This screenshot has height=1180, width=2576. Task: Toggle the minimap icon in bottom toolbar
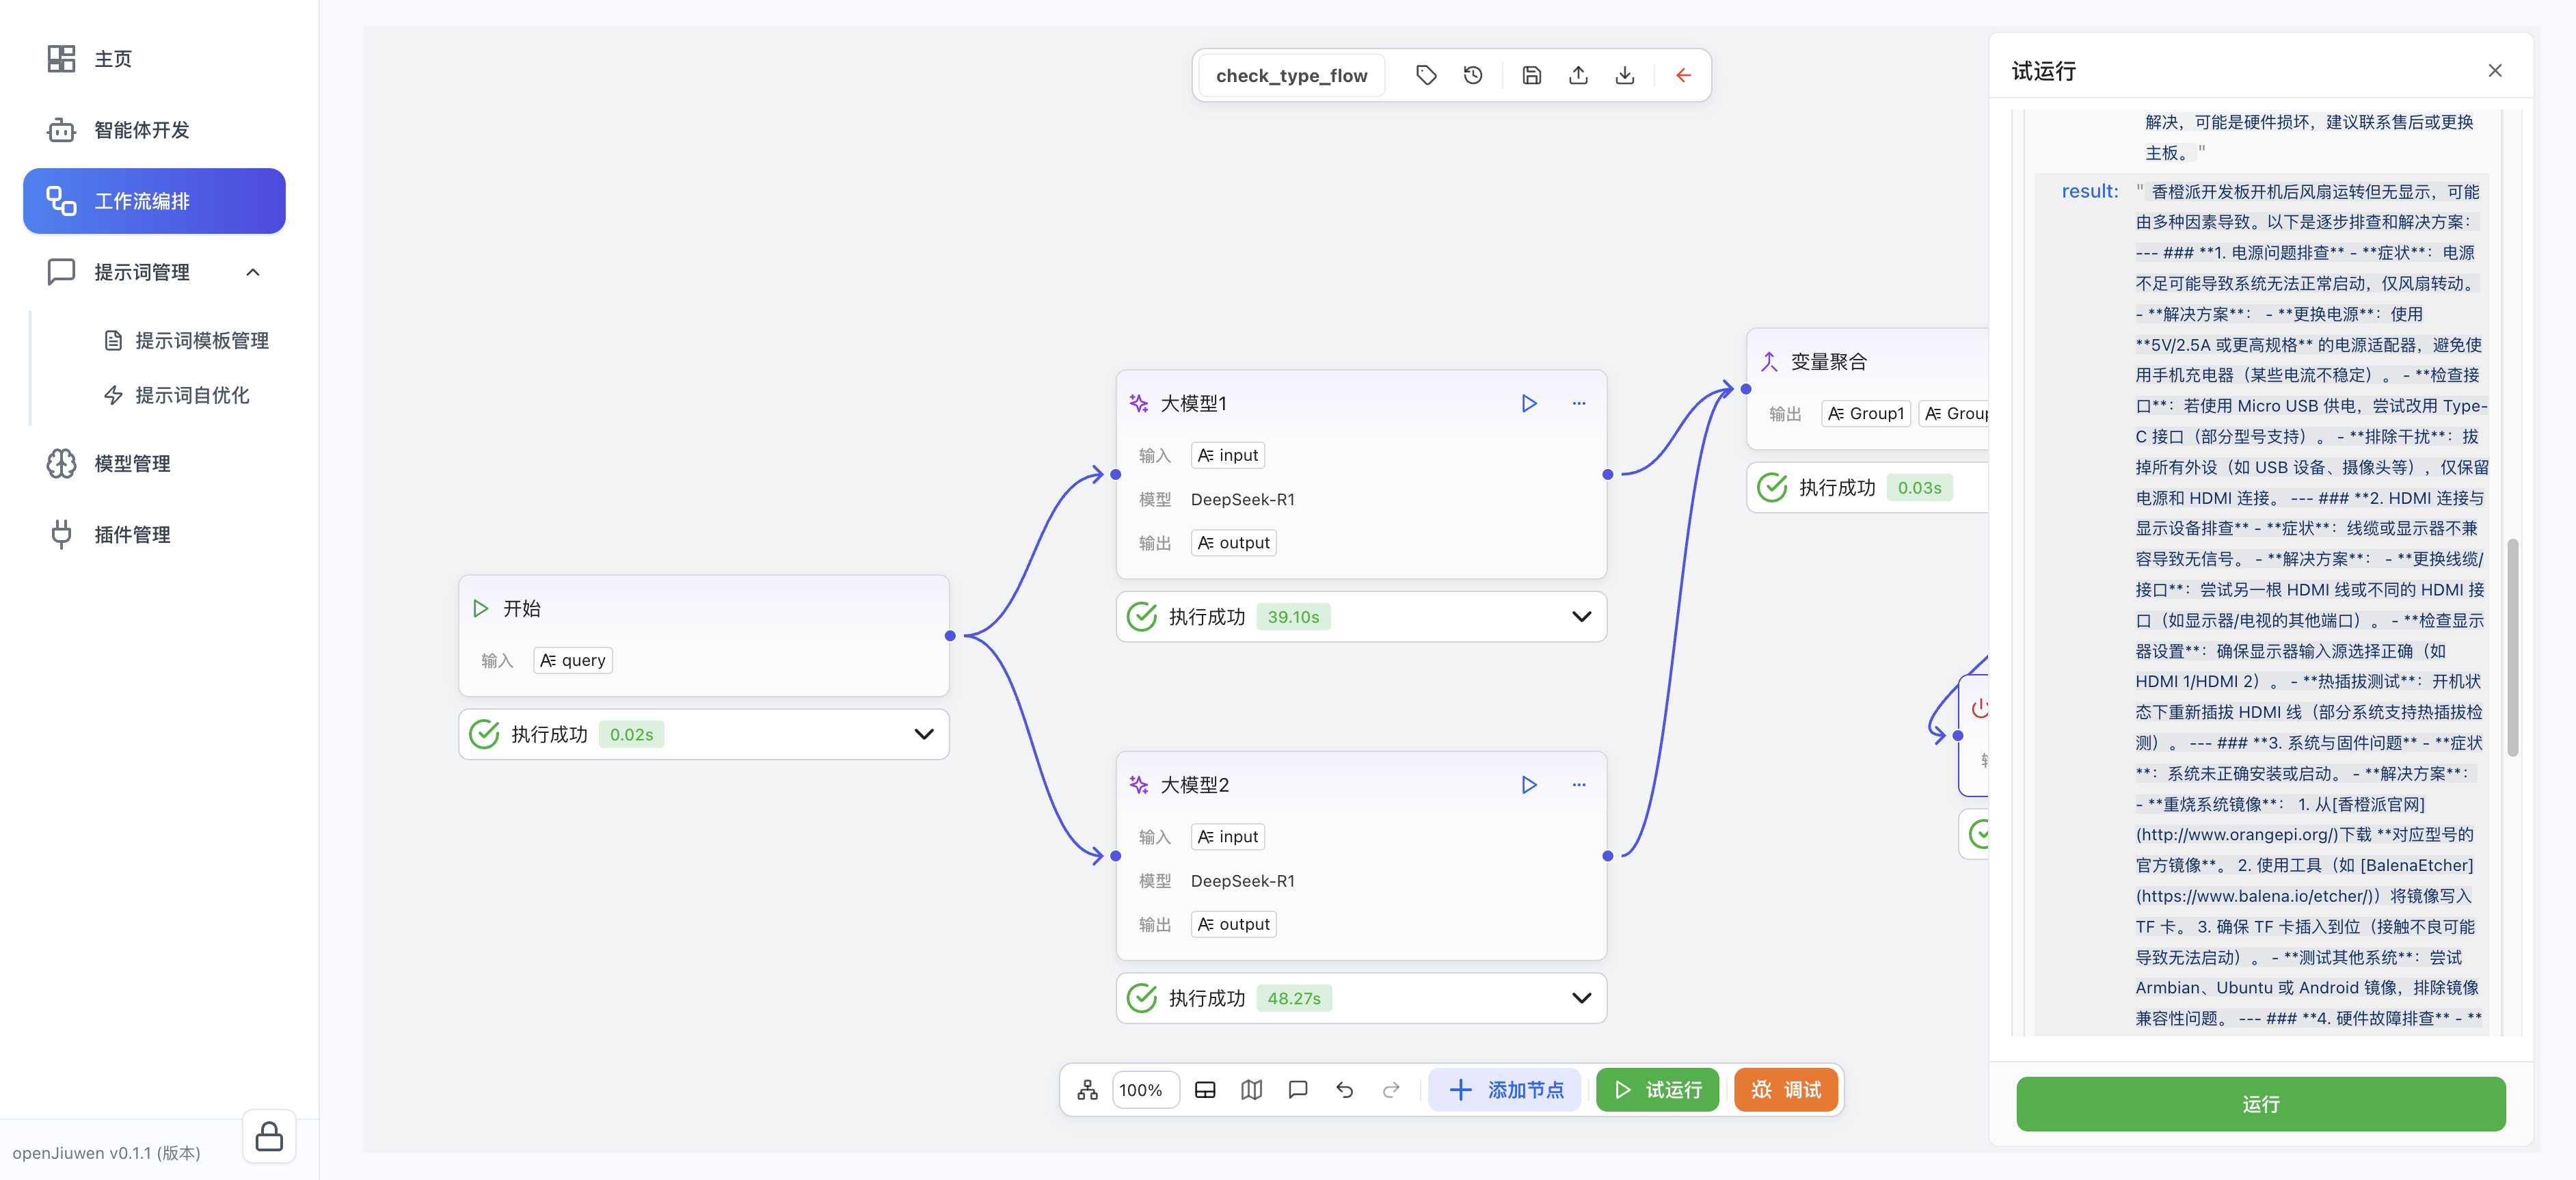(1251, 1090)
